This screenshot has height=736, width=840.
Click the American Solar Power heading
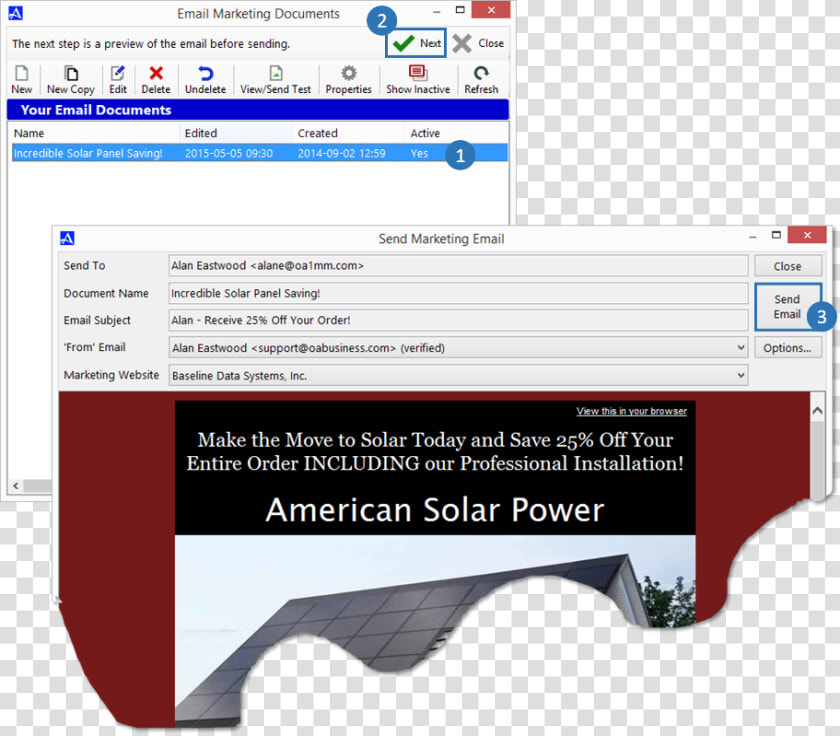435,509
